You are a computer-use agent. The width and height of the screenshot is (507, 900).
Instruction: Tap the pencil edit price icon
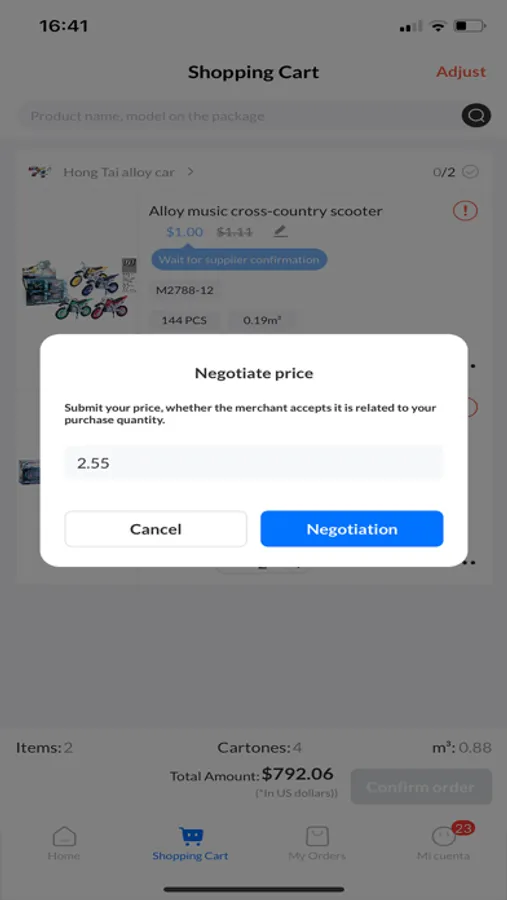pyautogui.click(x=280, y=232)
